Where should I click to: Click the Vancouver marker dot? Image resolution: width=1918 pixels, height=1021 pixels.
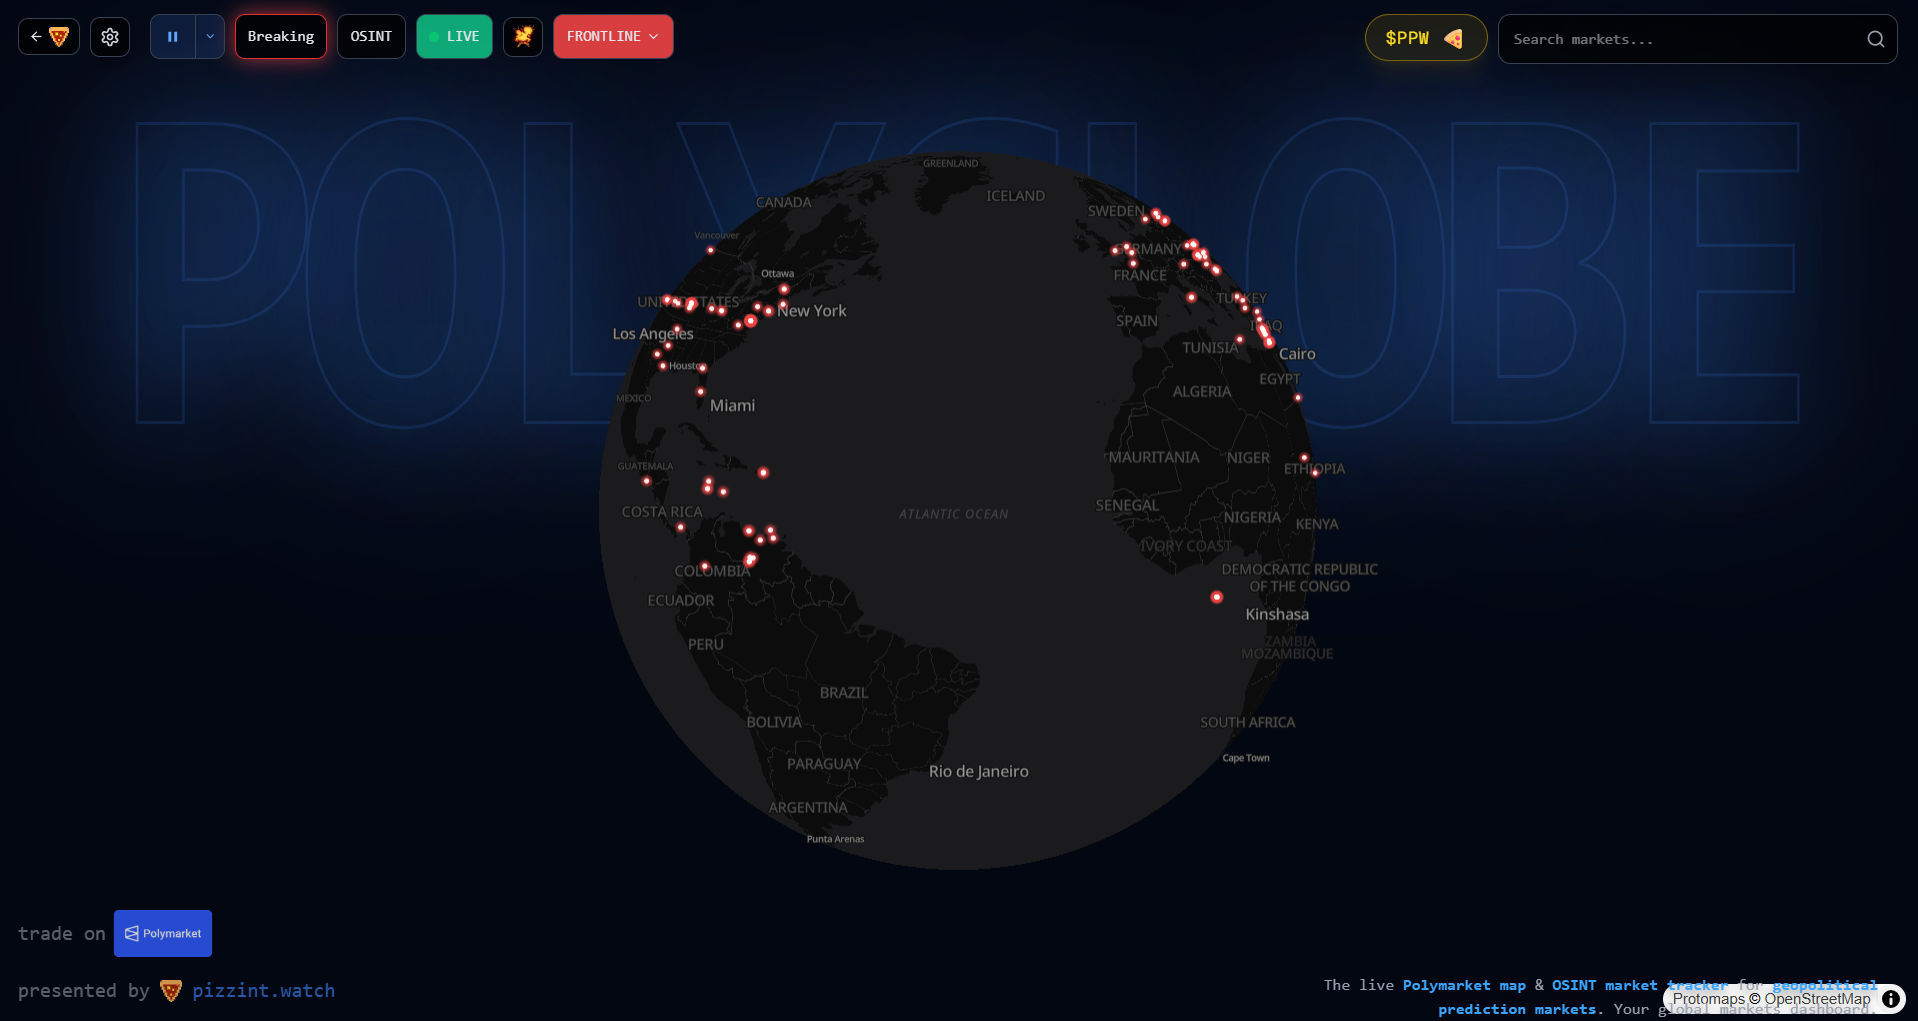(711, 250)
